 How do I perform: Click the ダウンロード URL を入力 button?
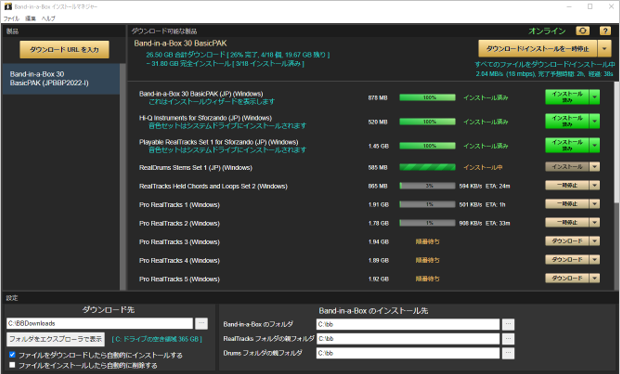pos(64,50)
